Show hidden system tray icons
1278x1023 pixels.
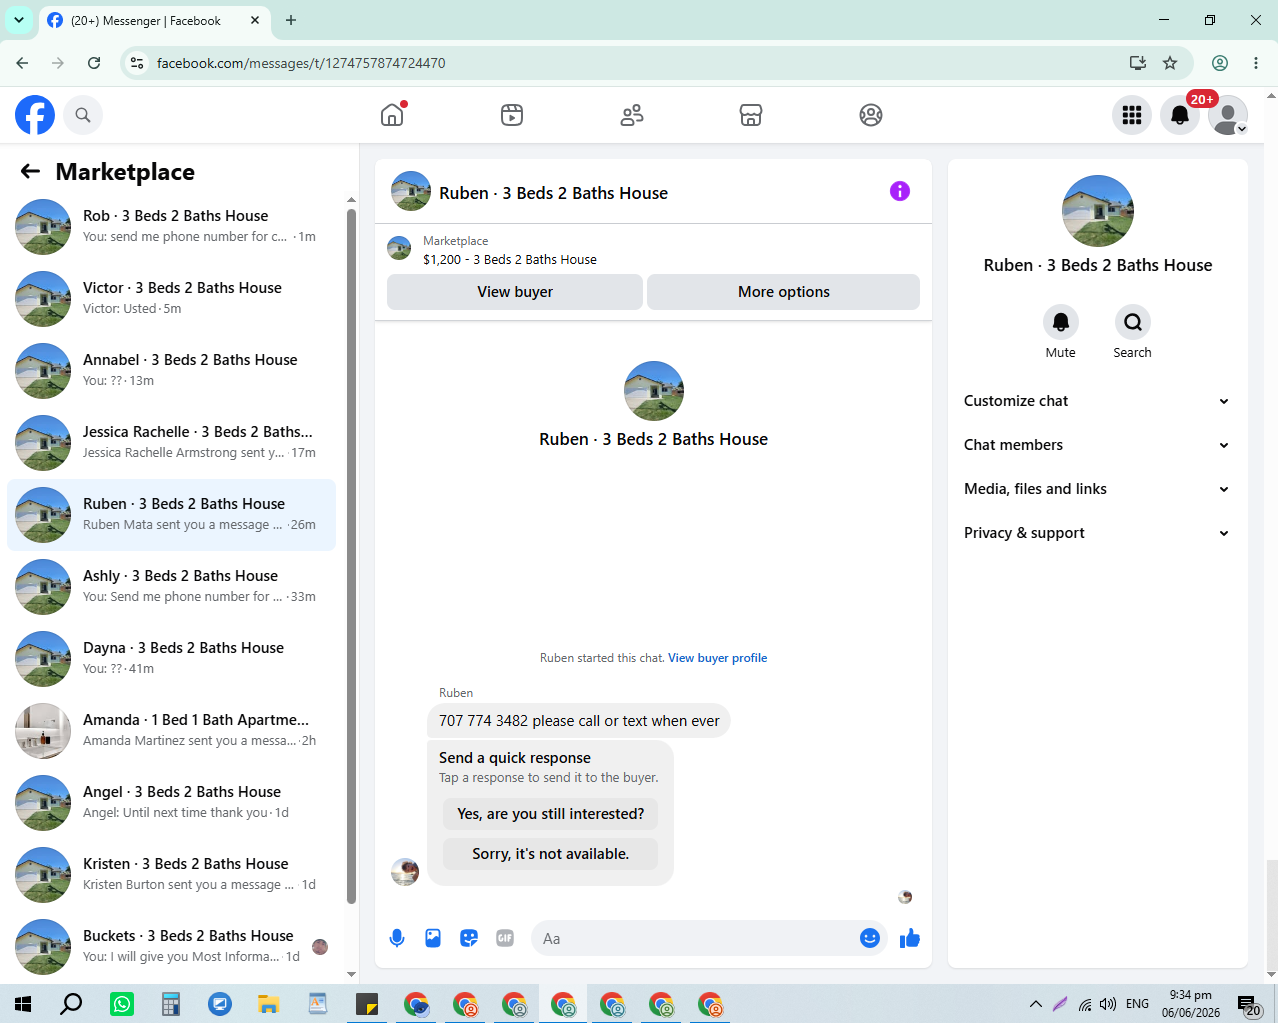click(1036, 1004)
